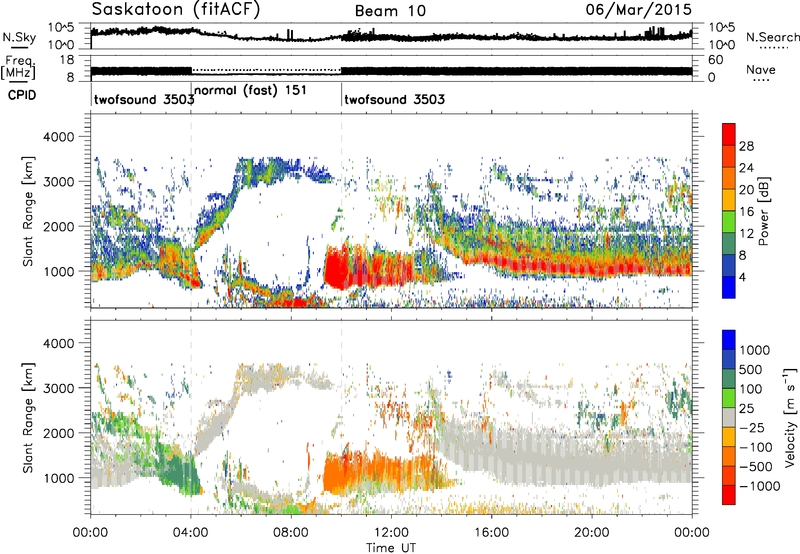Click the Time UT axis title
The image size is (800, 554).
tap(391, 548)
